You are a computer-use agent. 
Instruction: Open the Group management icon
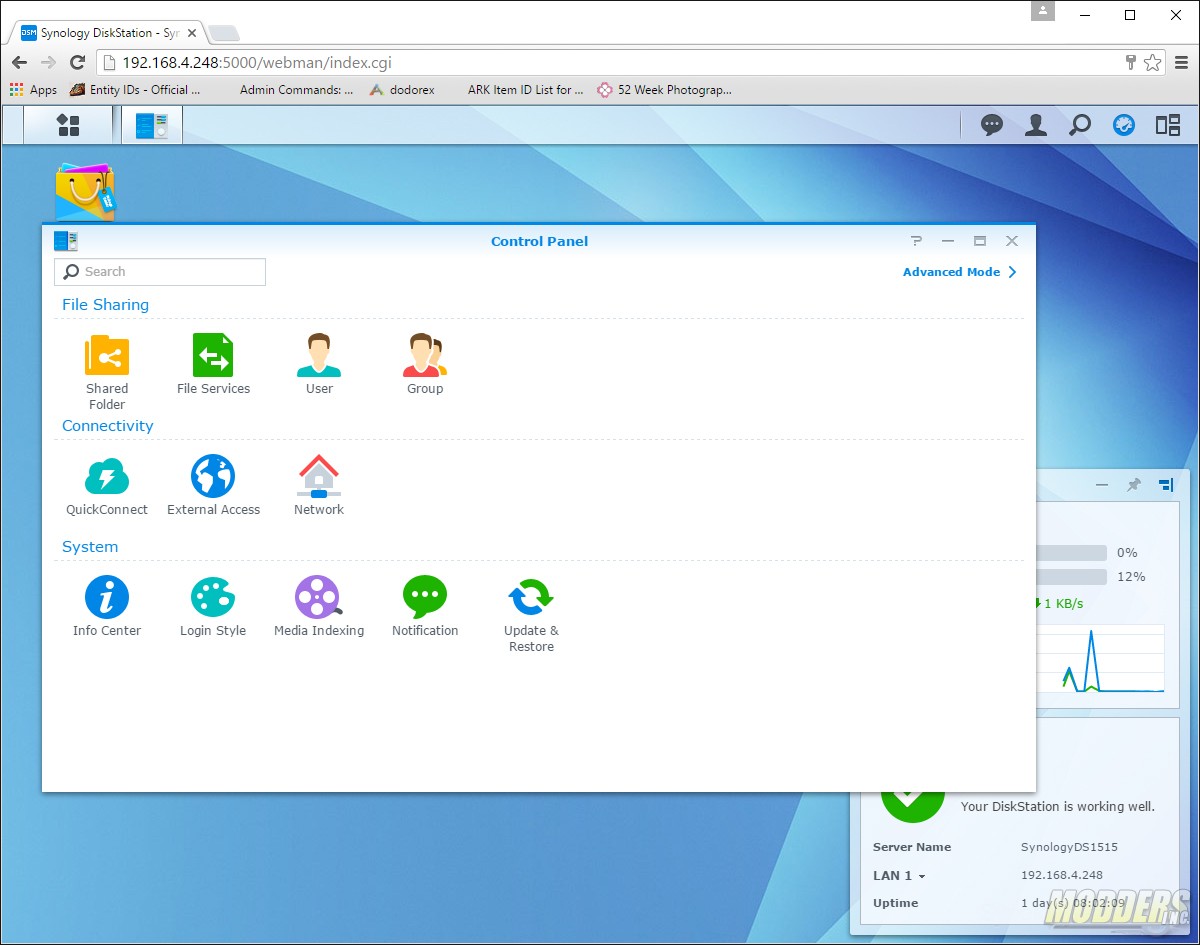425,364
